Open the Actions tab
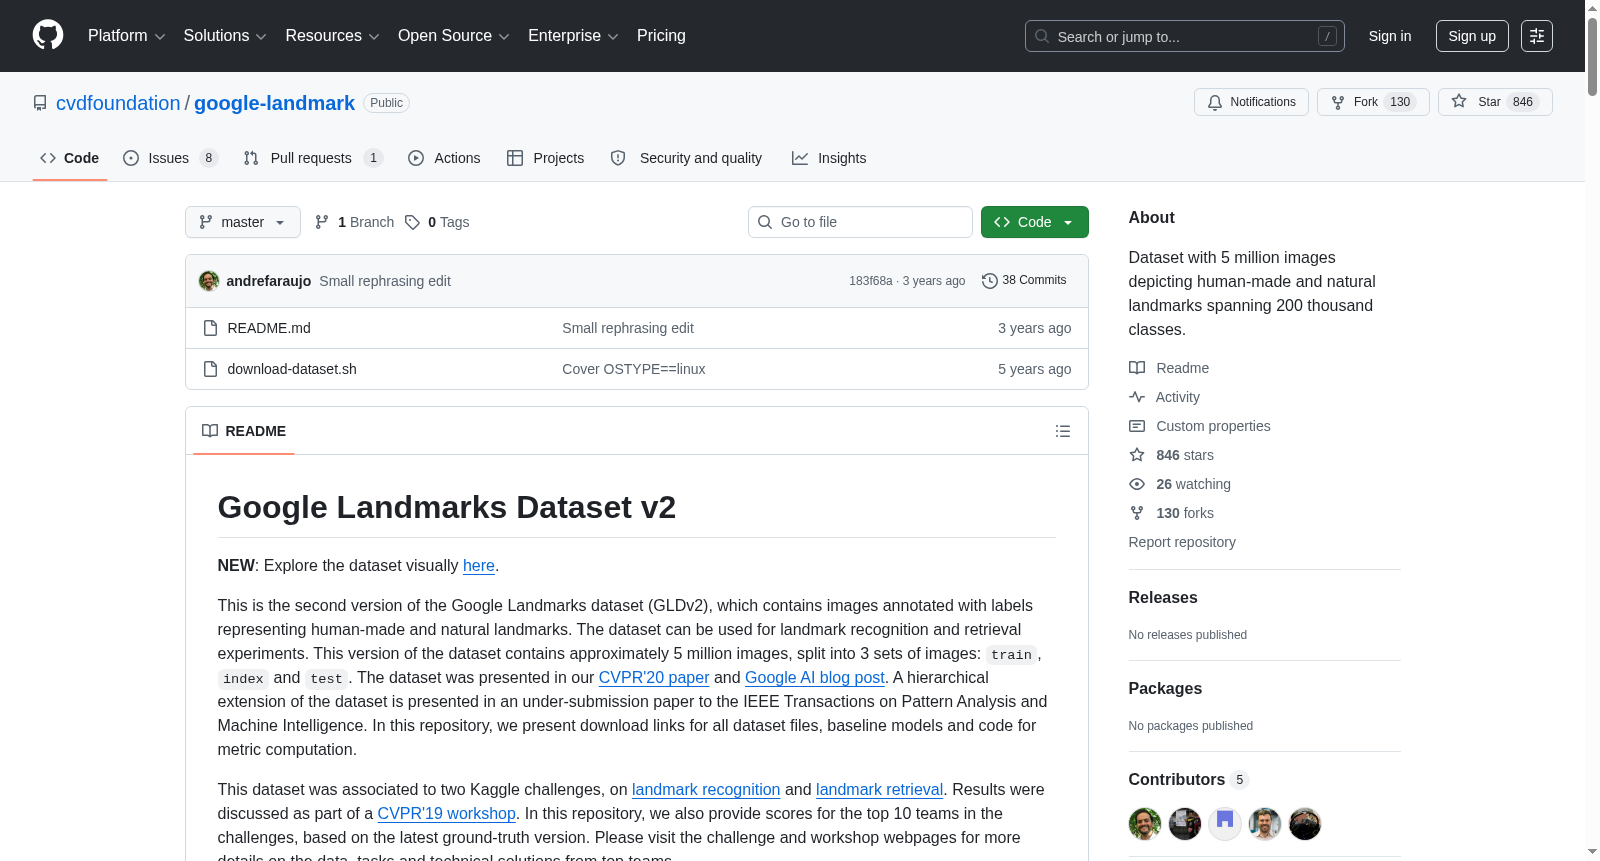Viewport: 1600px width, 861px height. [445, 158]
